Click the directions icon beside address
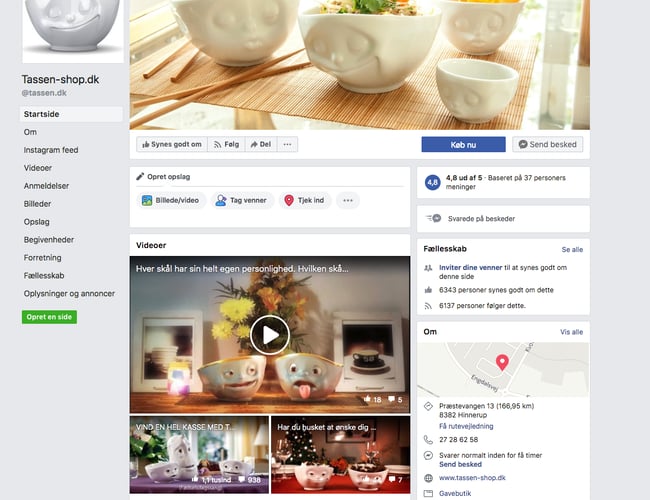650x500 pixels. tap(428, 406)
